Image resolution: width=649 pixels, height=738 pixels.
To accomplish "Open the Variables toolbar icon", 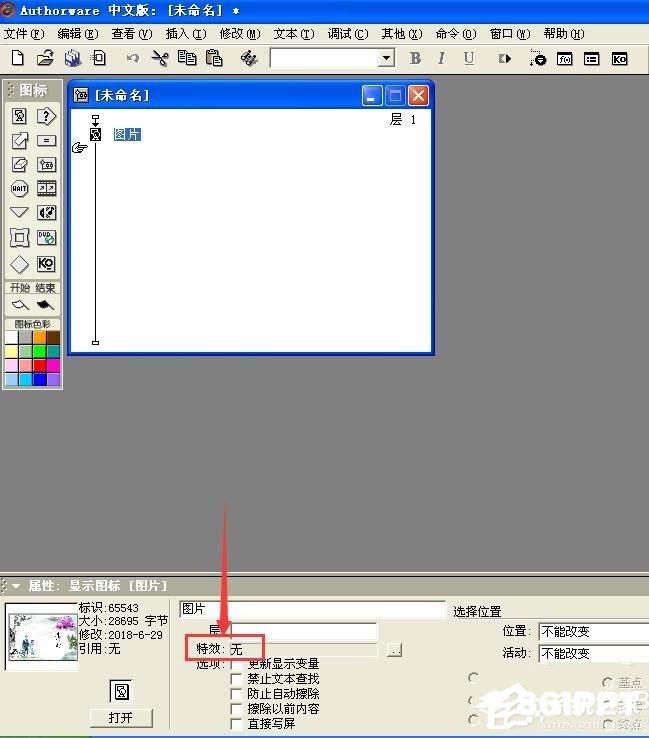I will coord(592,59).
